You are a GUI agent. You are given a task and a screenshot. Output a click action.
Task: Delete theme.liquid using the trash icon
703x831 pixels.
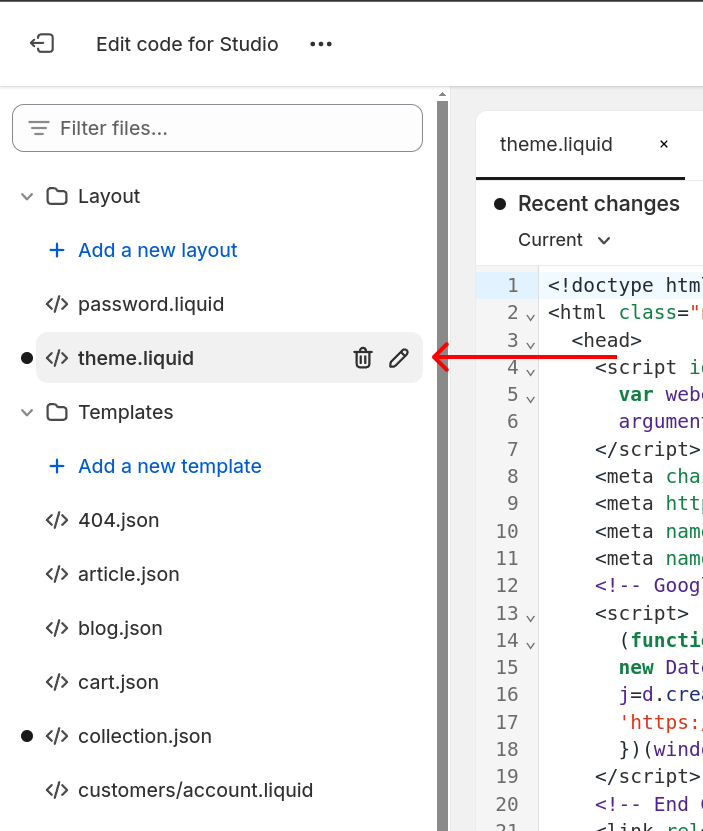363,358
